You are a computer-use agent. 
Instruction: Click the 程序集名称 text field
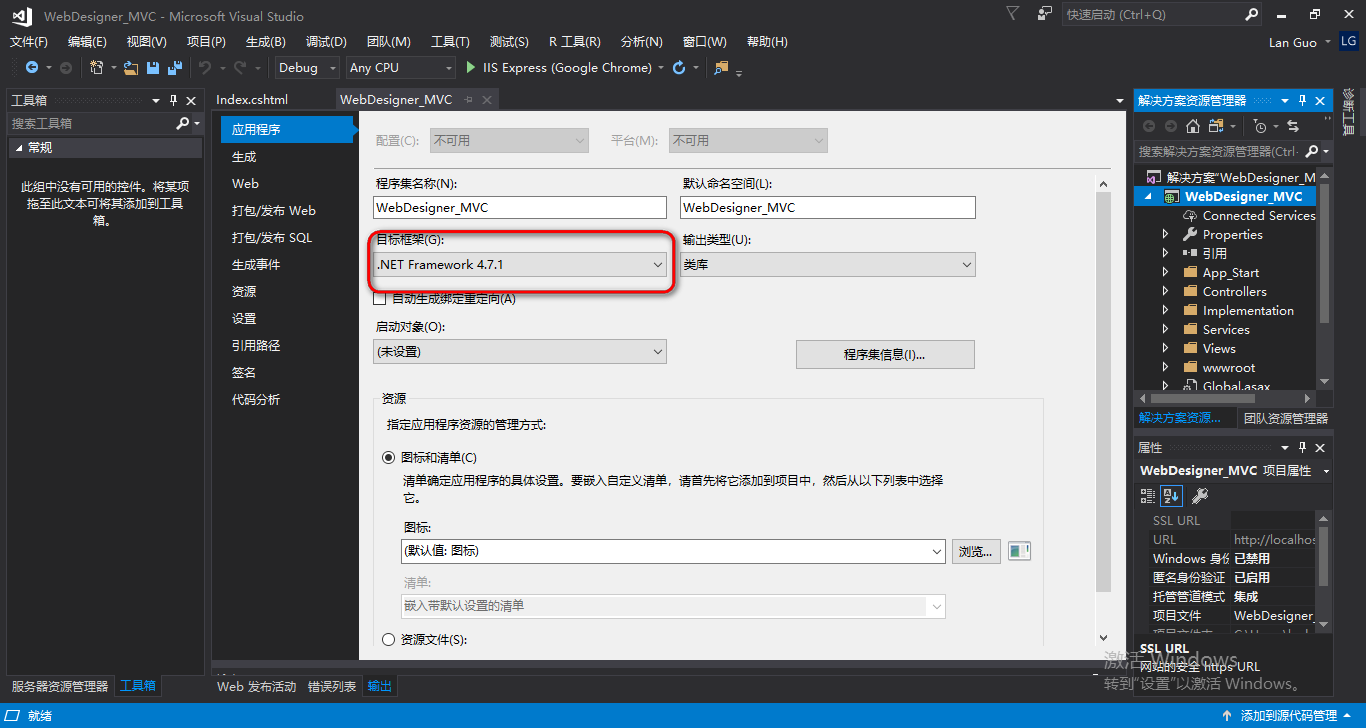520,207
